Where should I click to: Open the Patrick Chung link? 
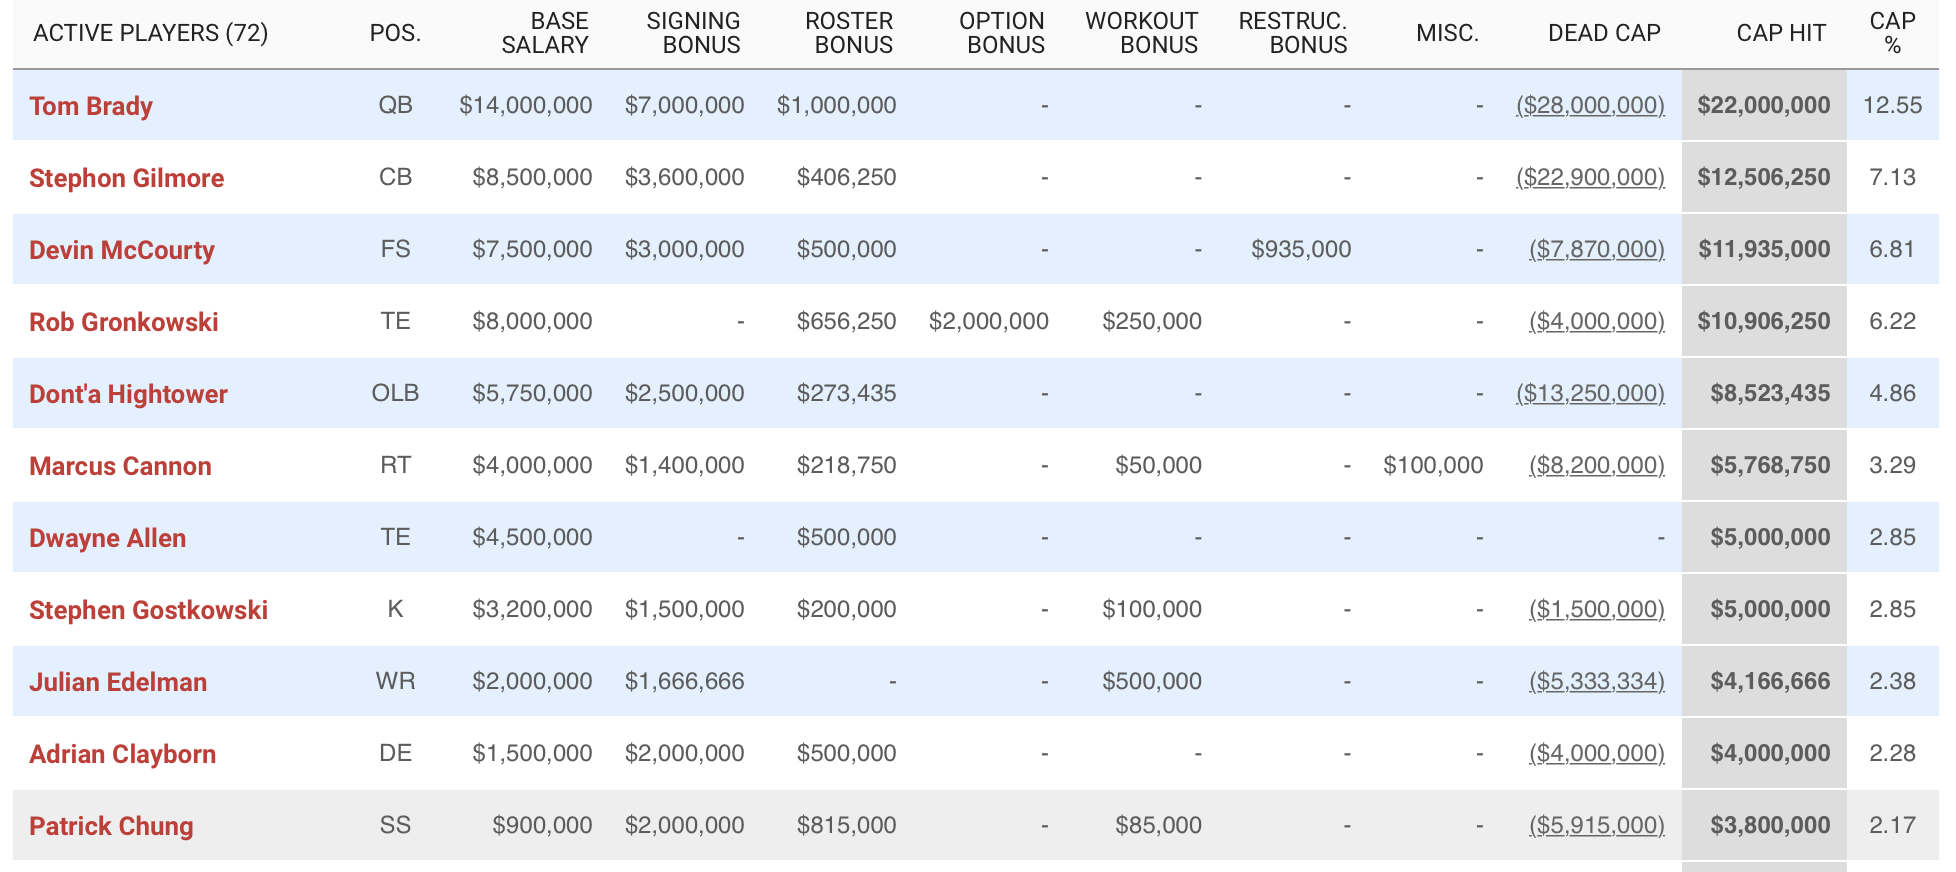tap(111, 826)
